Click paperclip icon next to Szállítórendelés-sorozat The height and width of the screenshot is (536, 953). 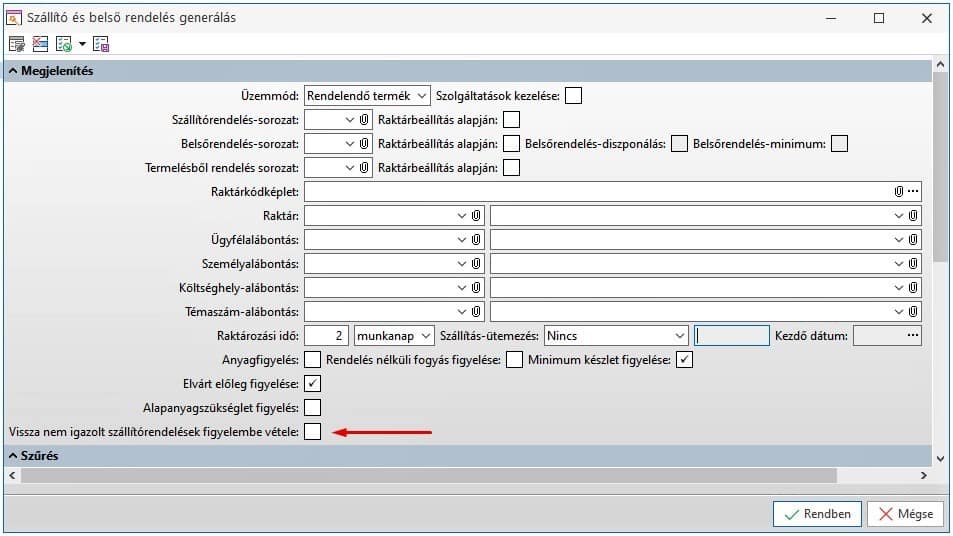coord(364,120)
